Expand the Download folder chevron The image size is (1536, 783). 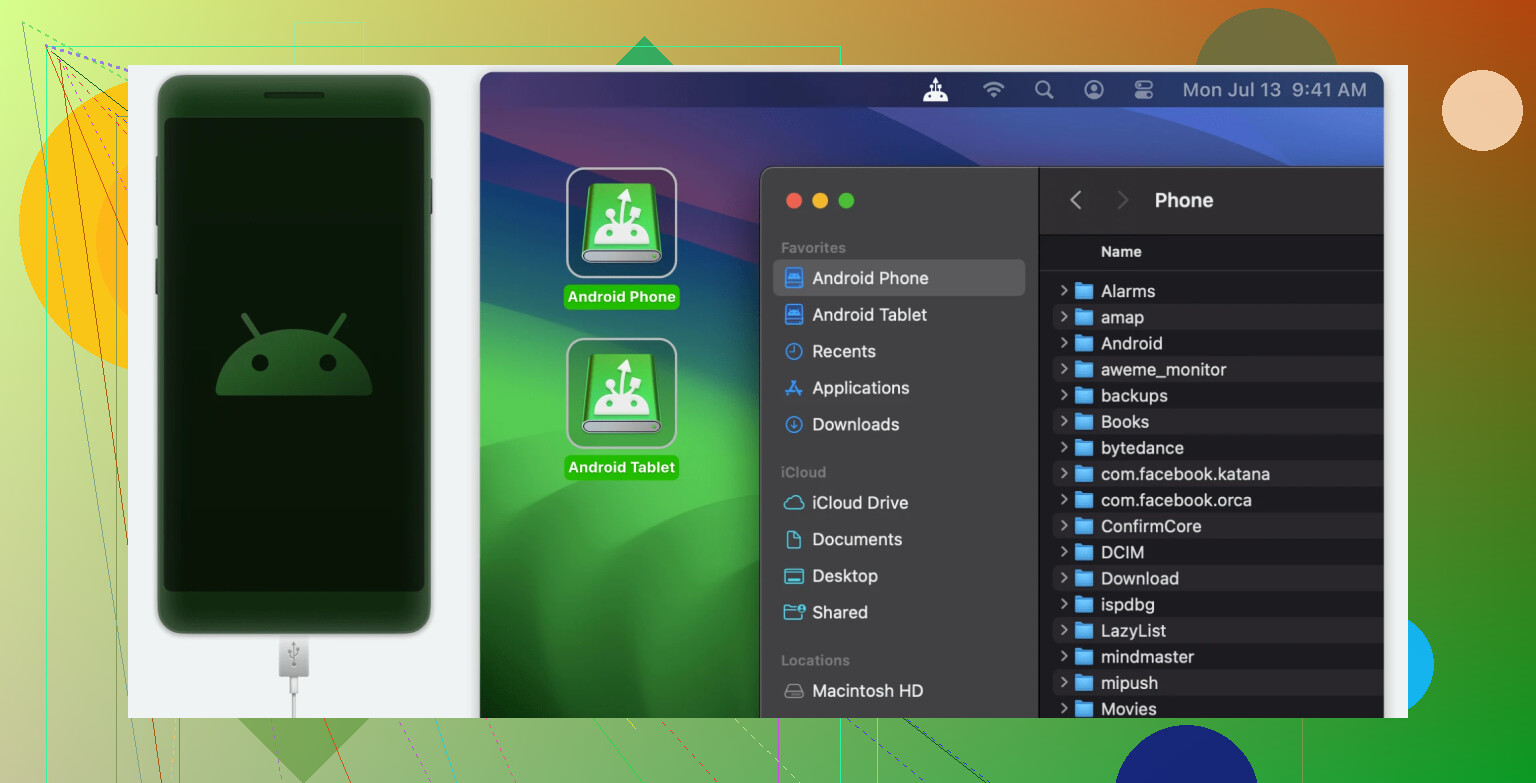1064,578
